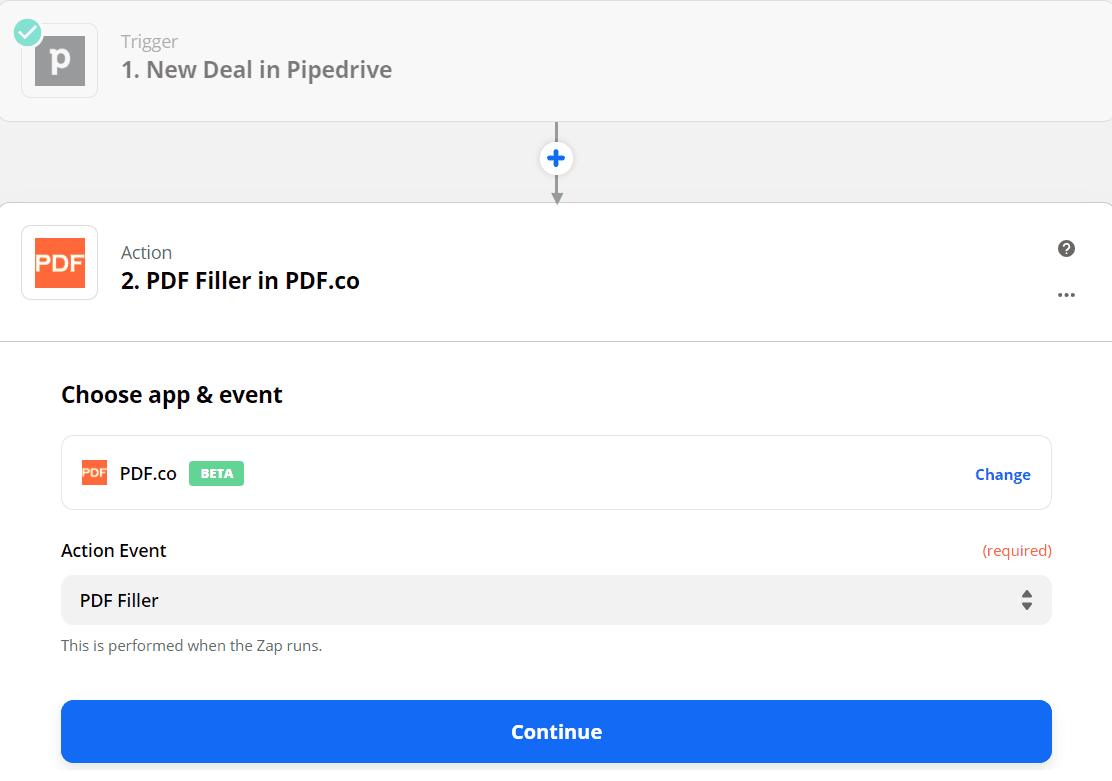This screenshot has height=781, width=1112.
Task: Add a new step using the plus icon
Action: (556, 158)
